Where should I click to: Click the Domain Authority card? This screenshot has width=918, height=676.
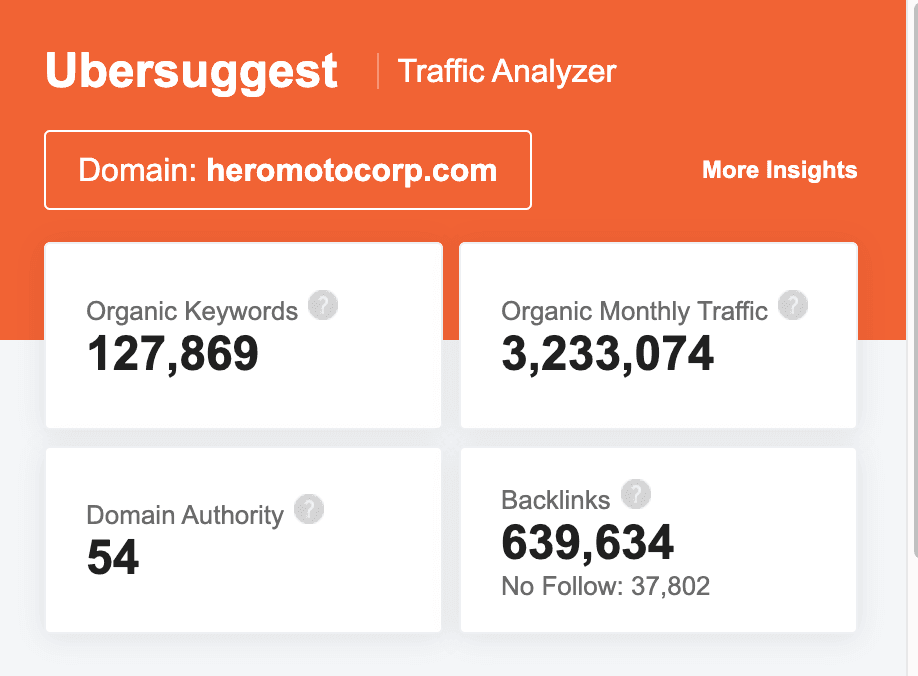click(243, 540)
